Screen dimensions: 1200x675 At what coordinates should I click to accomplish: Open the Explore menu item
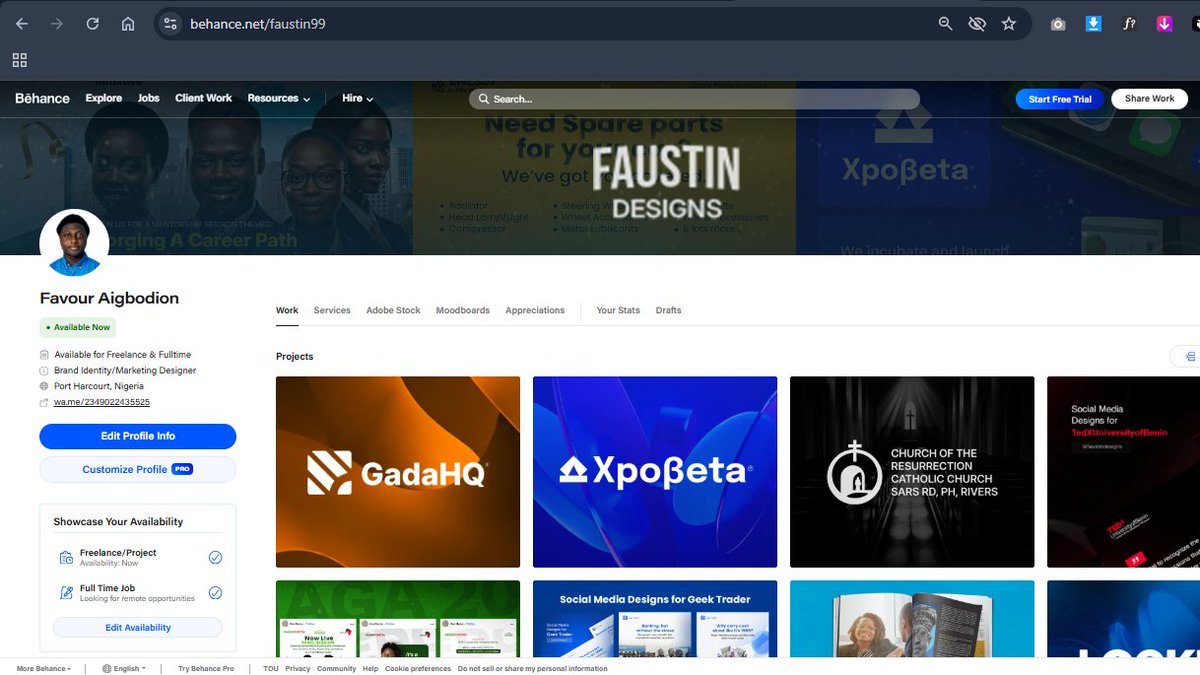click(104, 98)
